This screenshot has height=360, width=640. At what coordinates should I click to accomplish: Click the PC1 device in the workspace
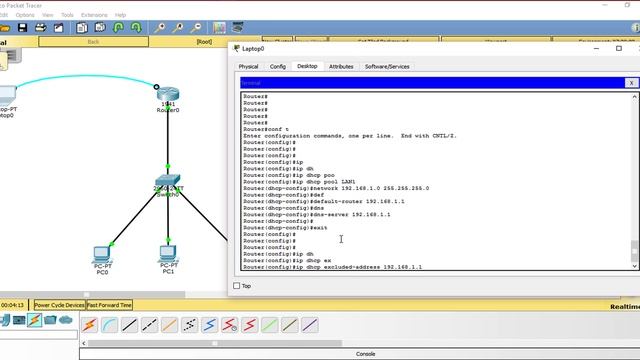pos(168,253)
